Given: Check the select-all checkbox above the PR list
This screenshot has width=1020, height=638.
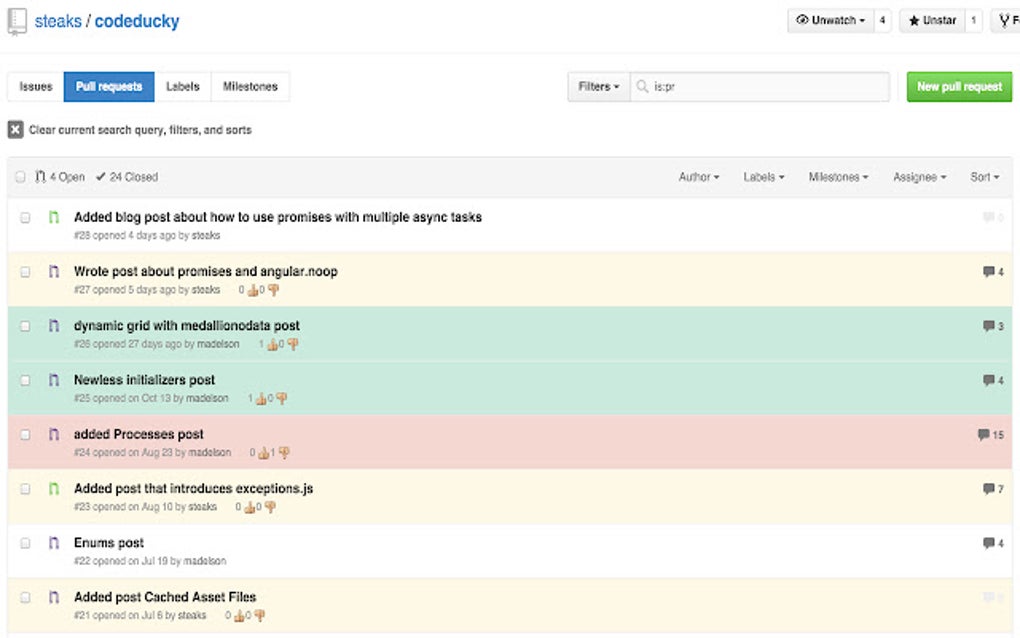Looking at the screenshot, I should pos(20,176).
